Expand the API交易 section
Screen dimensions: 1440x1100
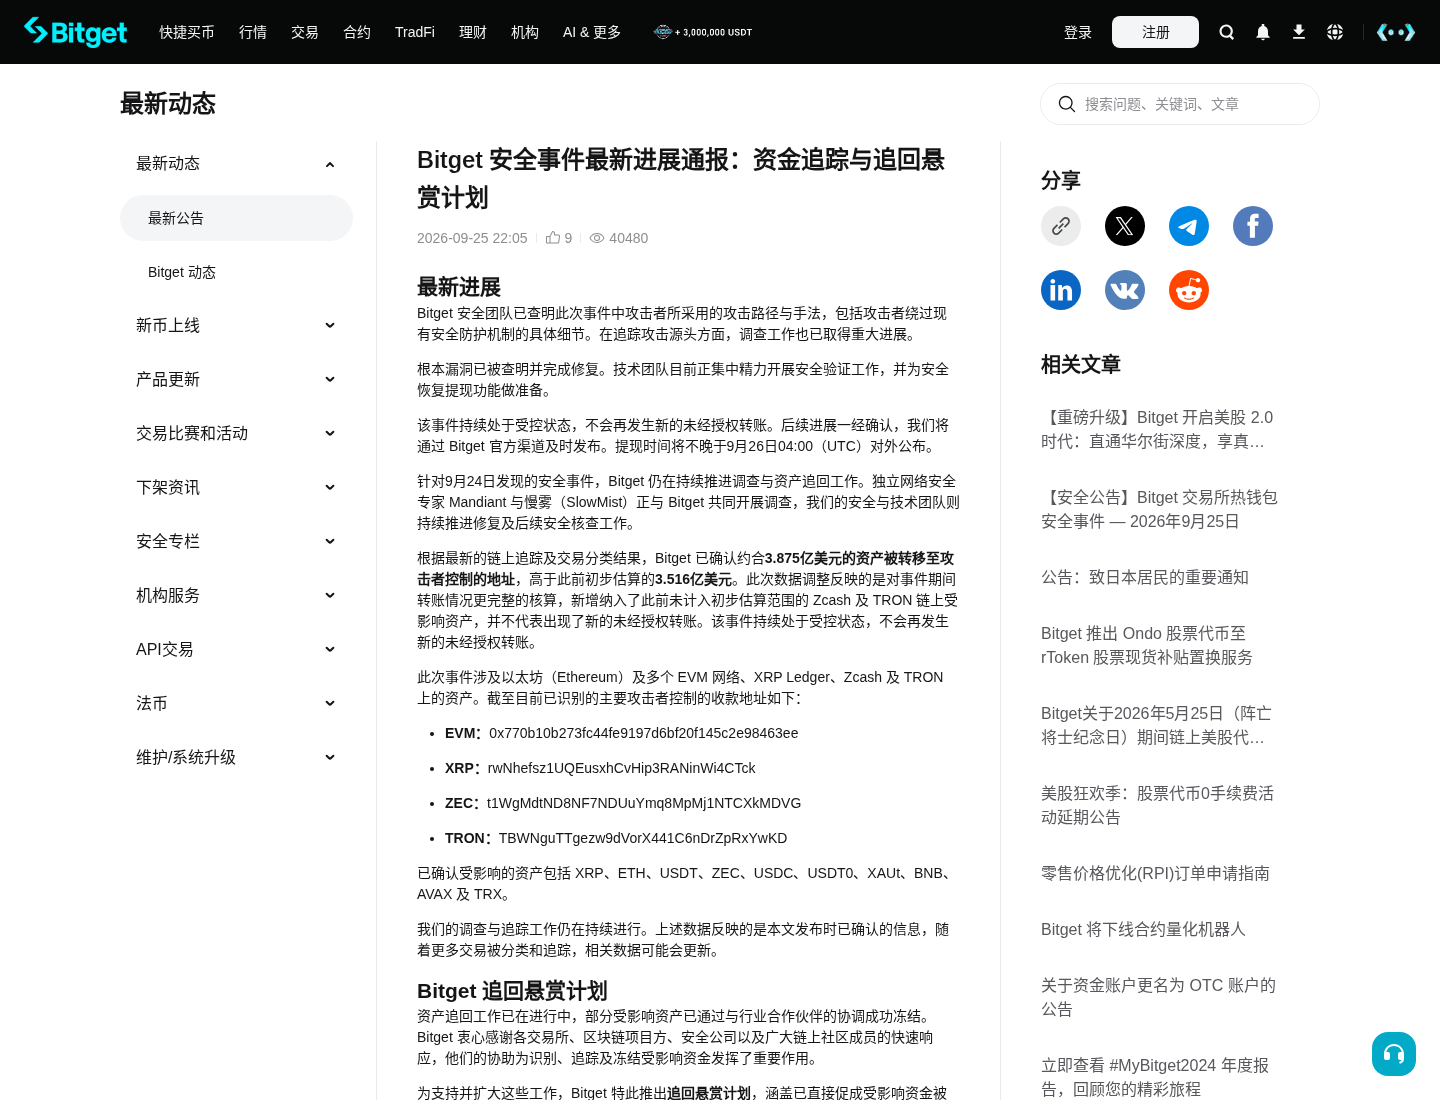coord(330,650)
